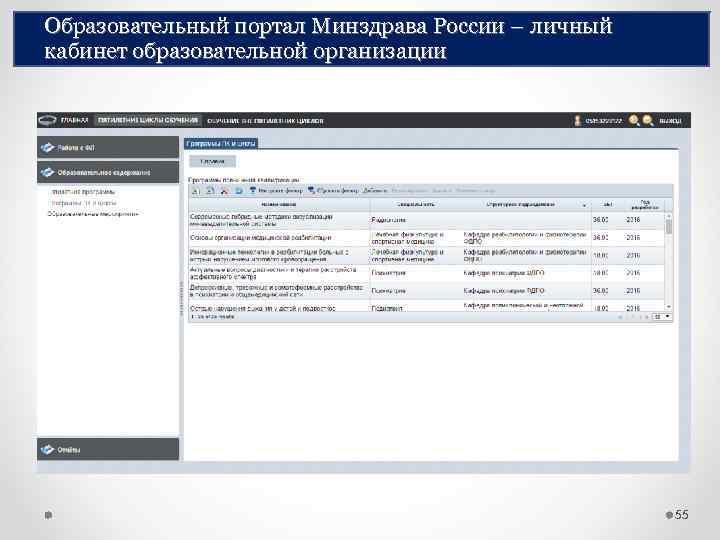Click the sidebar splitter collapse handle

[x=181, y=298]
